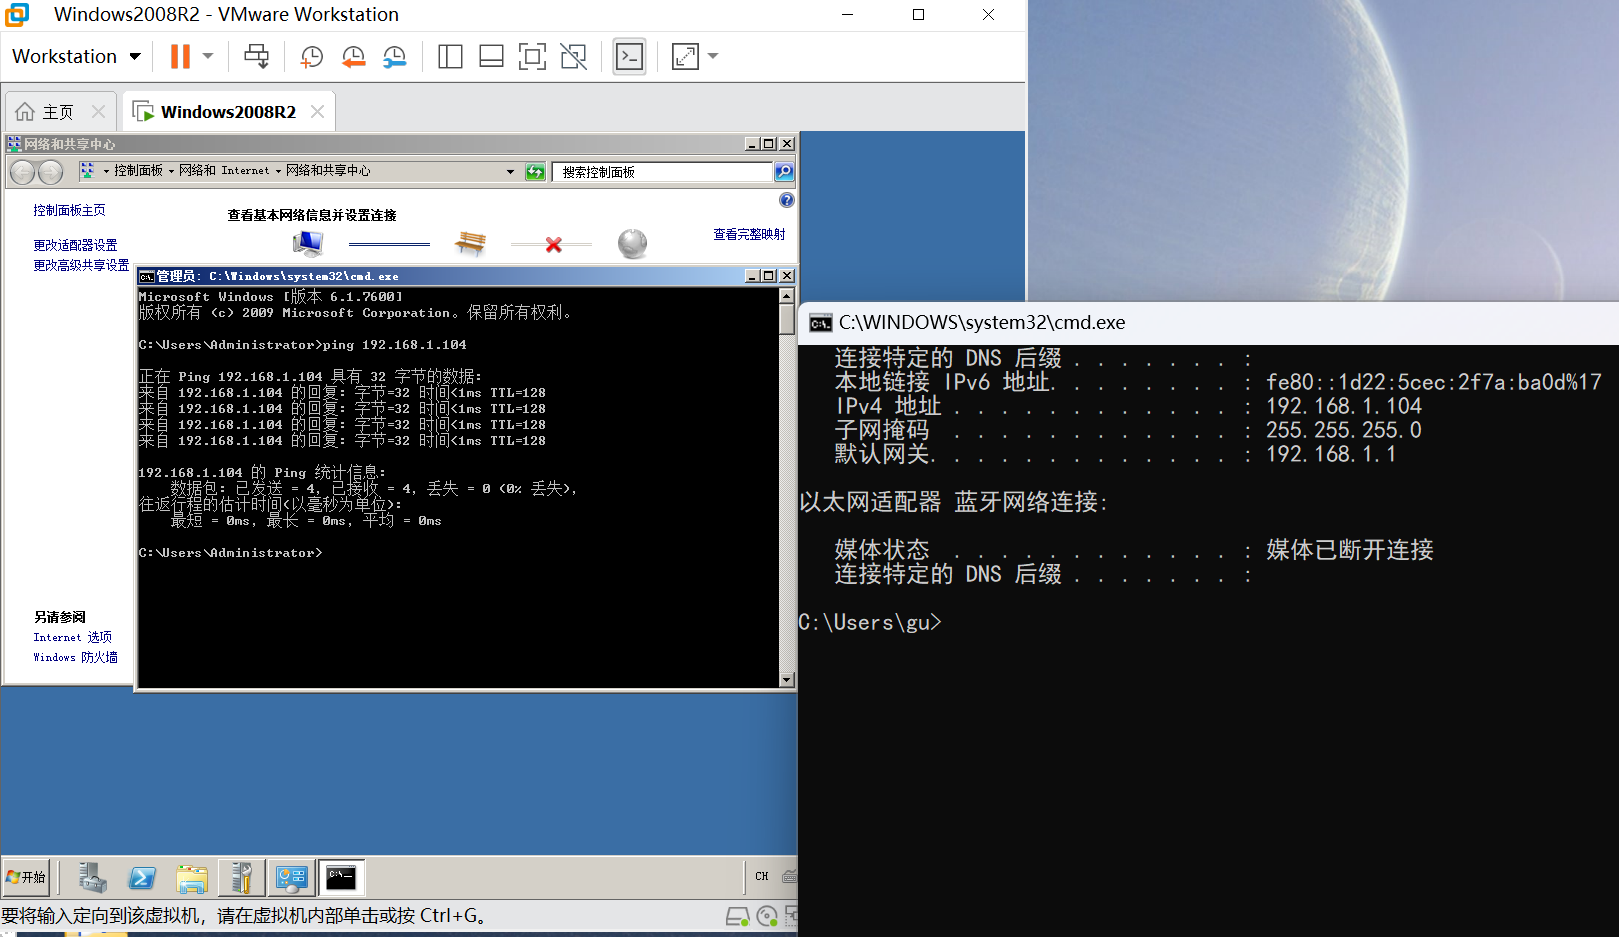Open 查看完整映射 link
The image size is (1619, 937).
pos(749,234)
